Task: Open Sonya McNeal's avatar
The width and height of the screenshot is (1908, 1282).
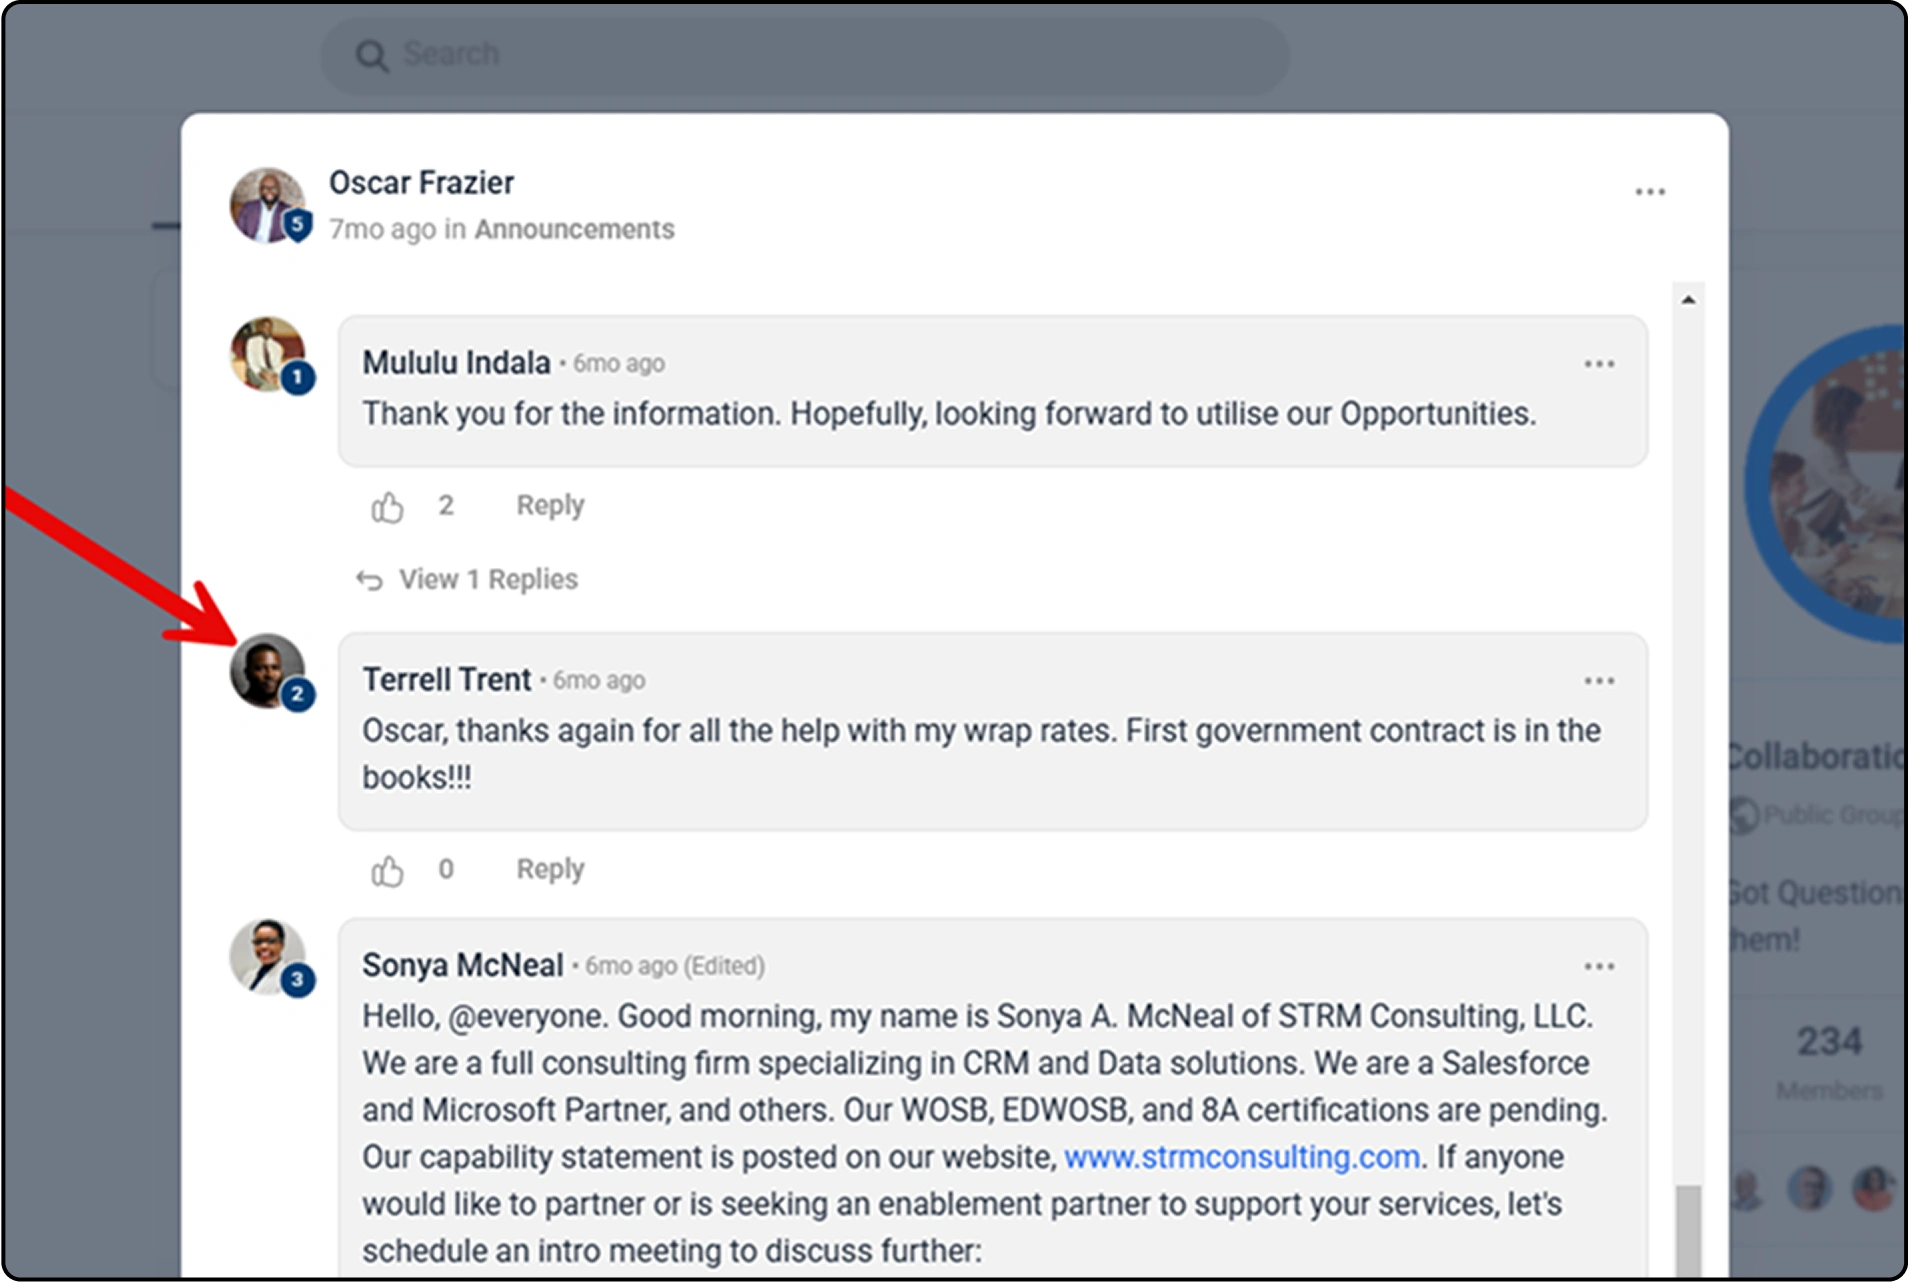Action: (x=268, y=957)
